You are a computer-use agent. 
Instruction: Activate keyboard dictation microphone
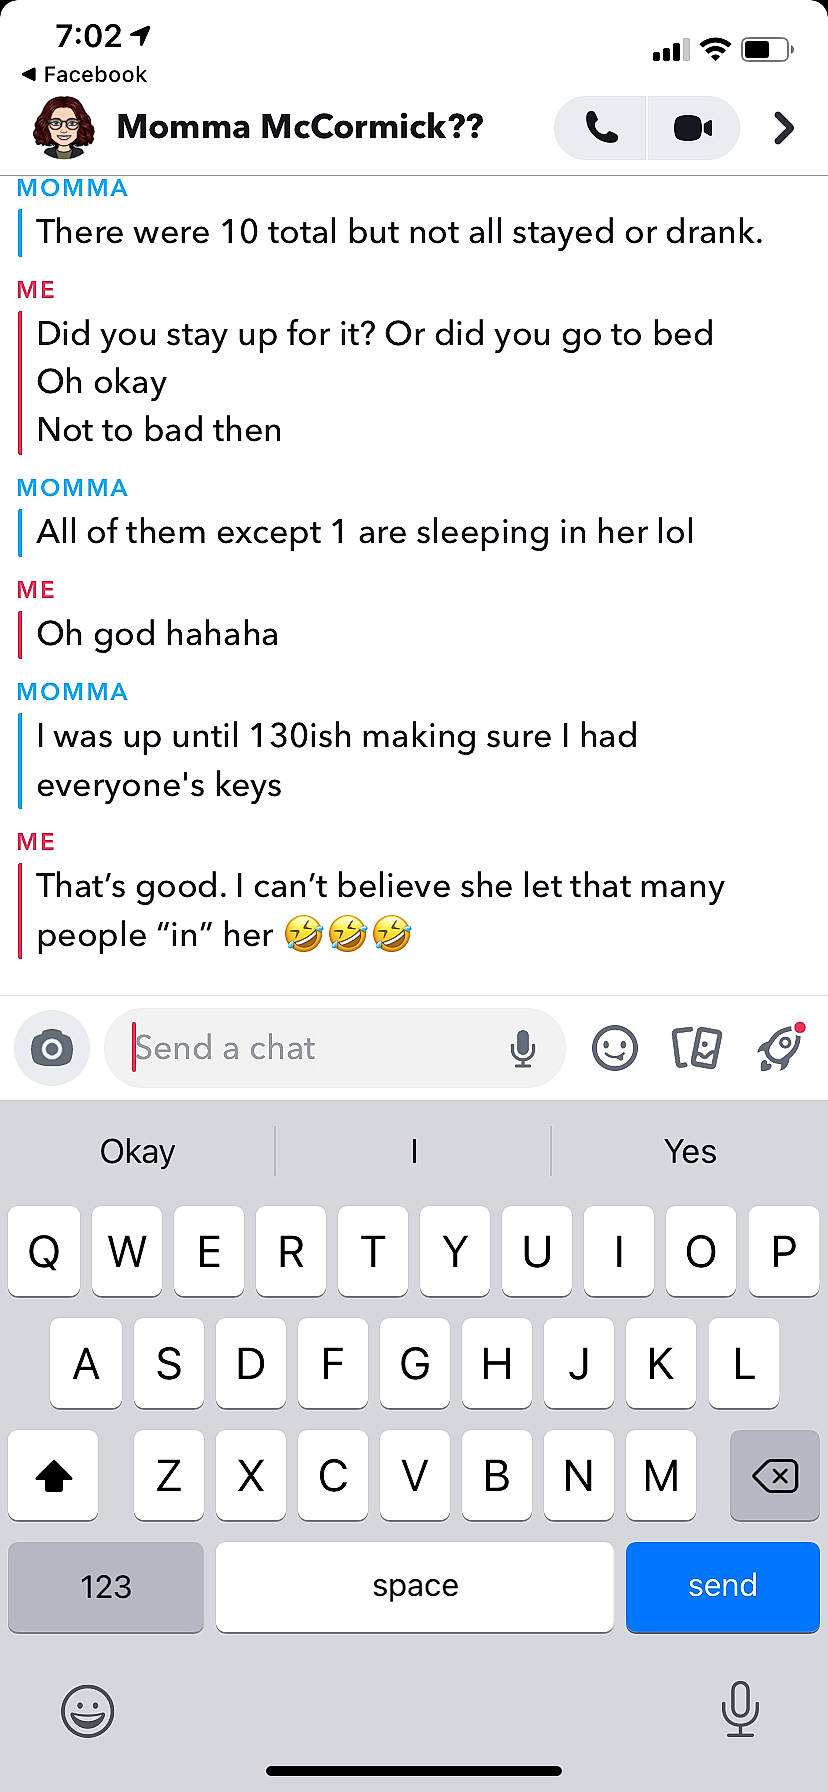pyautogui.click(x=740, y=1709)
